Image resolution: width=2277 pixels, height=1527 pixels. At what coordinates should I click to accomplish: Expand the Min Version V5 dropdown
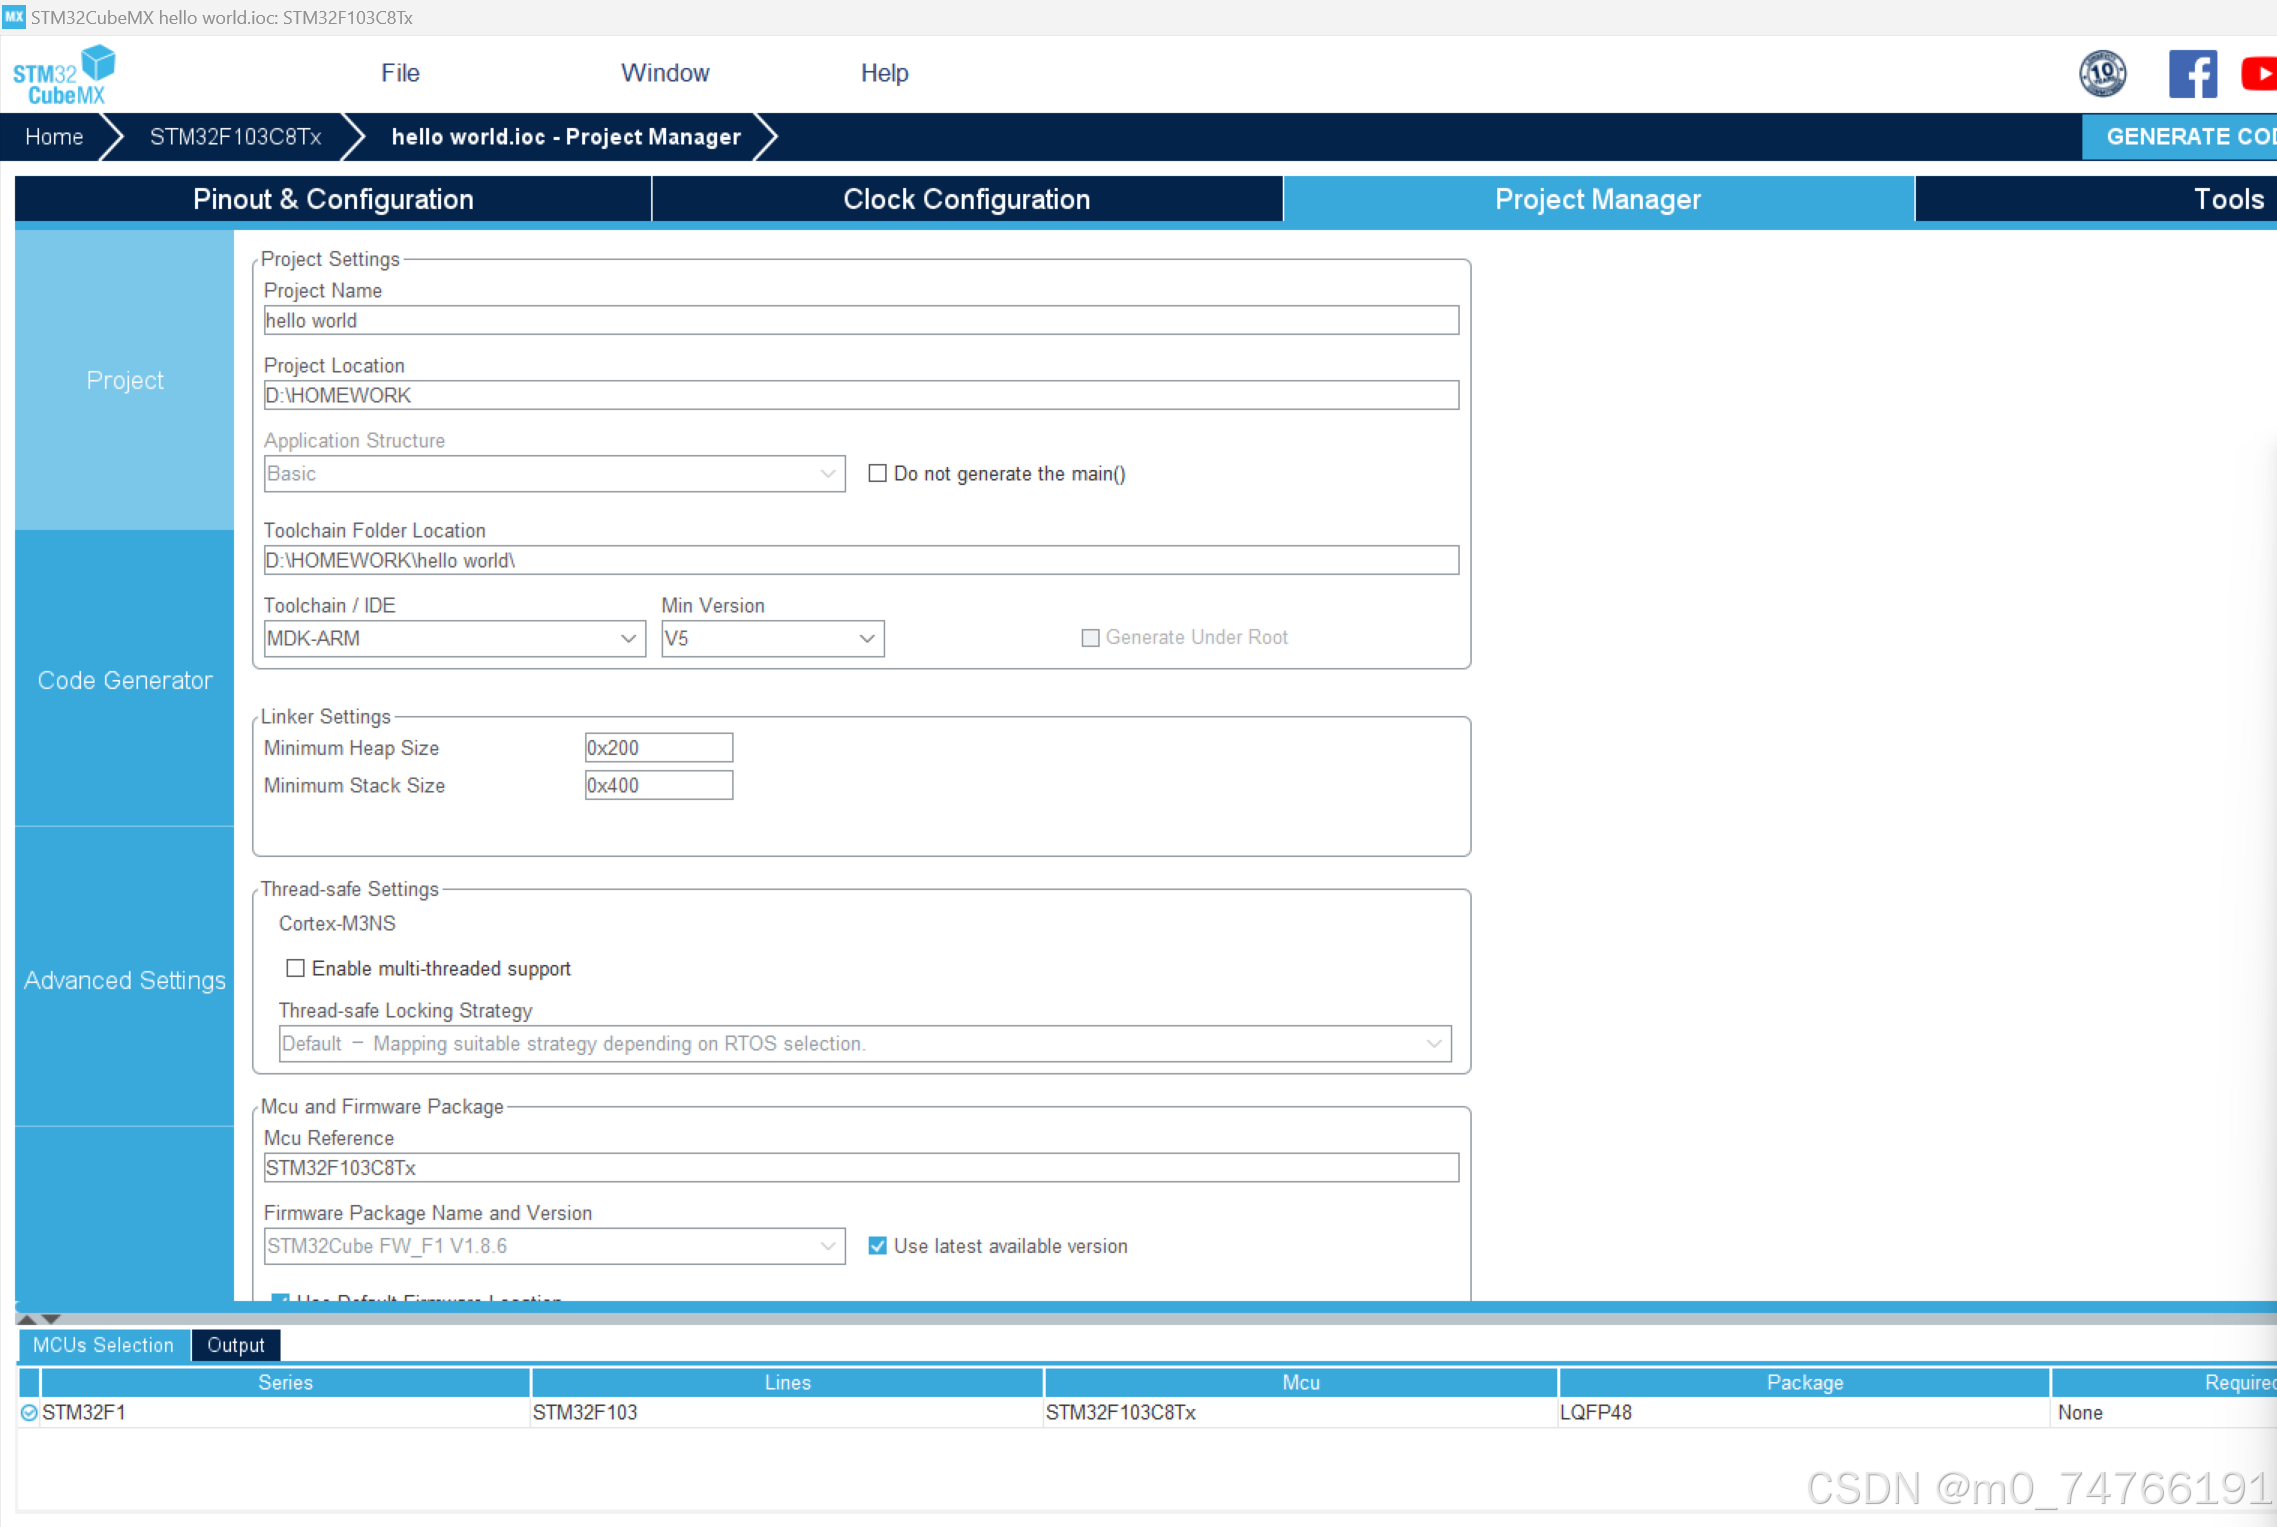click(x=772, y=638)
